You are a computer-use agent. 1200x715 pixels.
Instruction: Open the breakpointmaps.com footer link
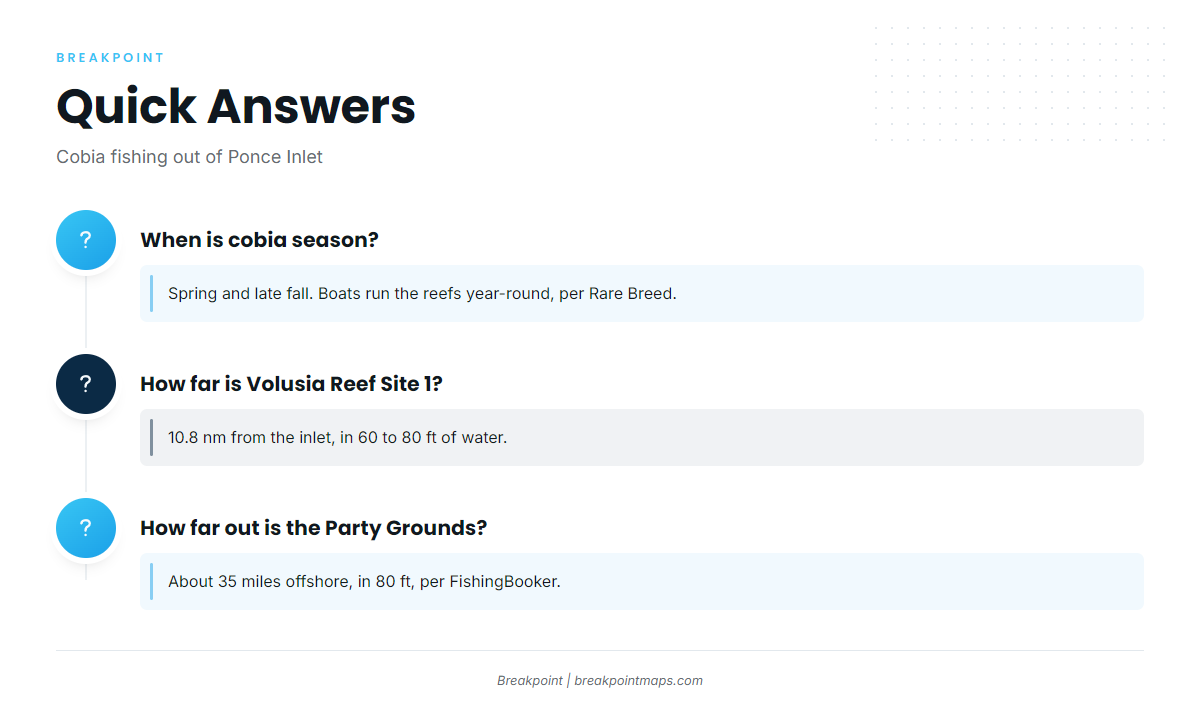tap(638, 680)
